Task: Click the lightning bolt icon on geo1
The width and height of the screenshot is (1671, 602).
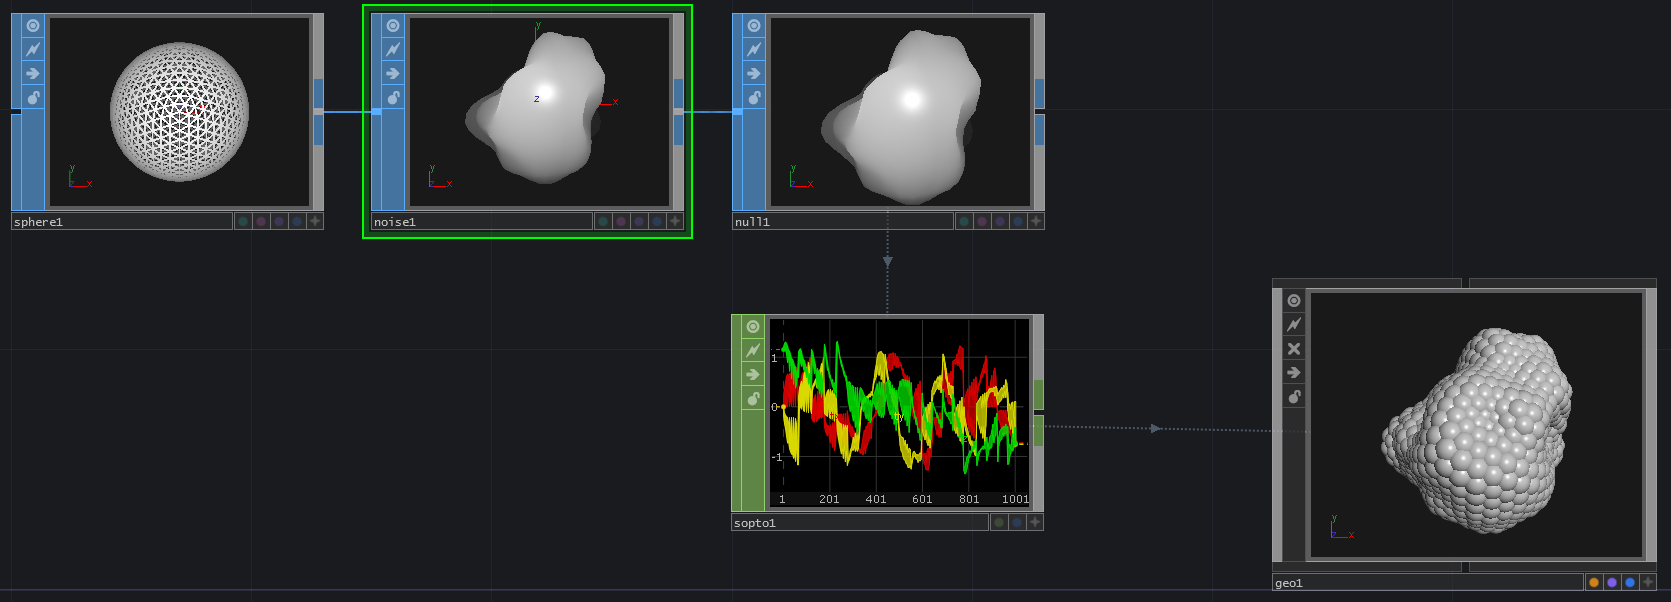Action: pos(1294,324)
